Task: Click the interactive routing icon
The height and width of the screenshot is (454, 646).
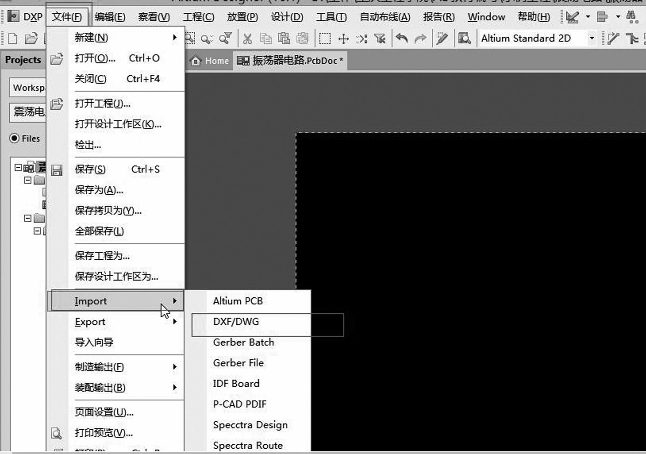Action: (613, 39)
